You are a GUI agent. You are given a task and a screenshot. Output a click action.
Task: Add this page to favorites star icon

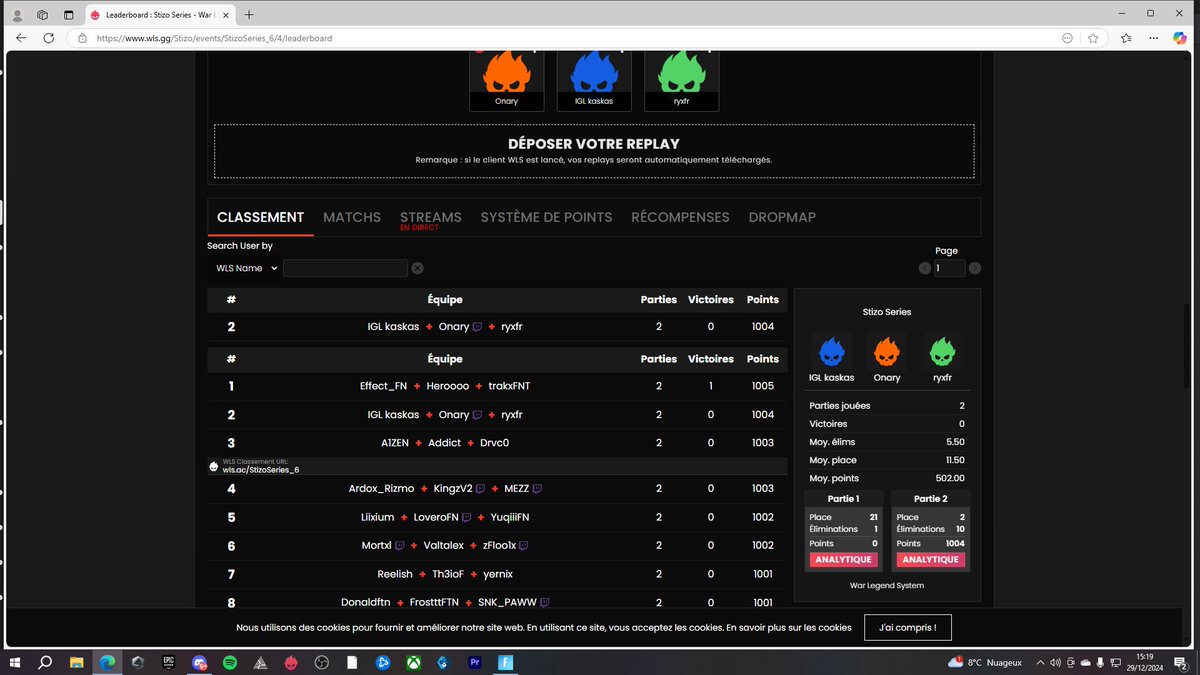pyautogui.click(x=1093, y=38)
